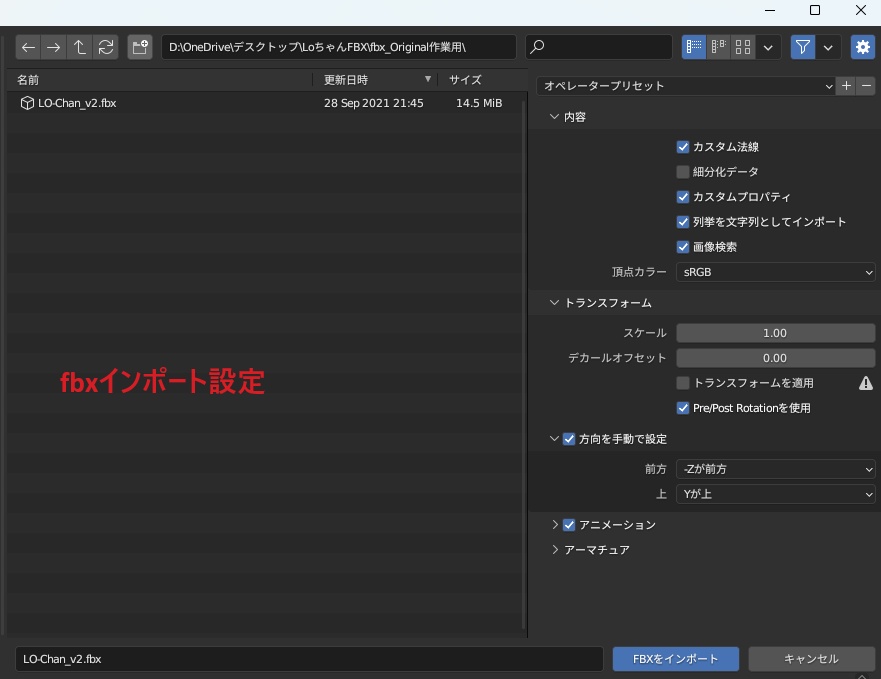Uncheck the 画像検索 checkbox
Viewport: 881px width, 679px height.
pos(683,246)
